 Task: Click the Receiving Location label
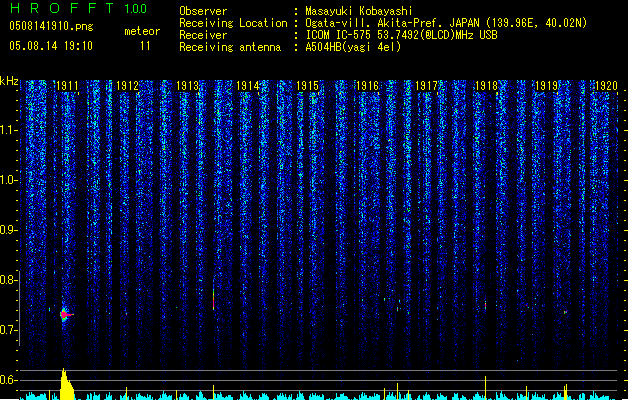[x=233, y=23]
